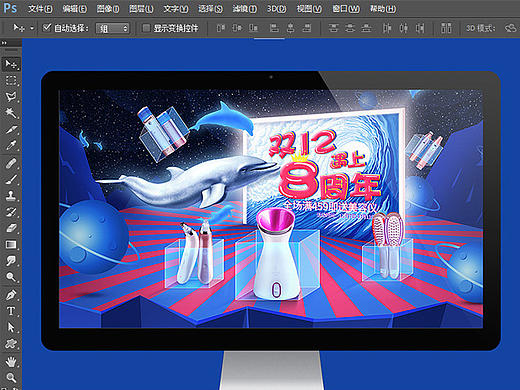The height and width of the screenshot is (390, 520).
Task: Select the Smudge finger tool
Action: (11, 261)
